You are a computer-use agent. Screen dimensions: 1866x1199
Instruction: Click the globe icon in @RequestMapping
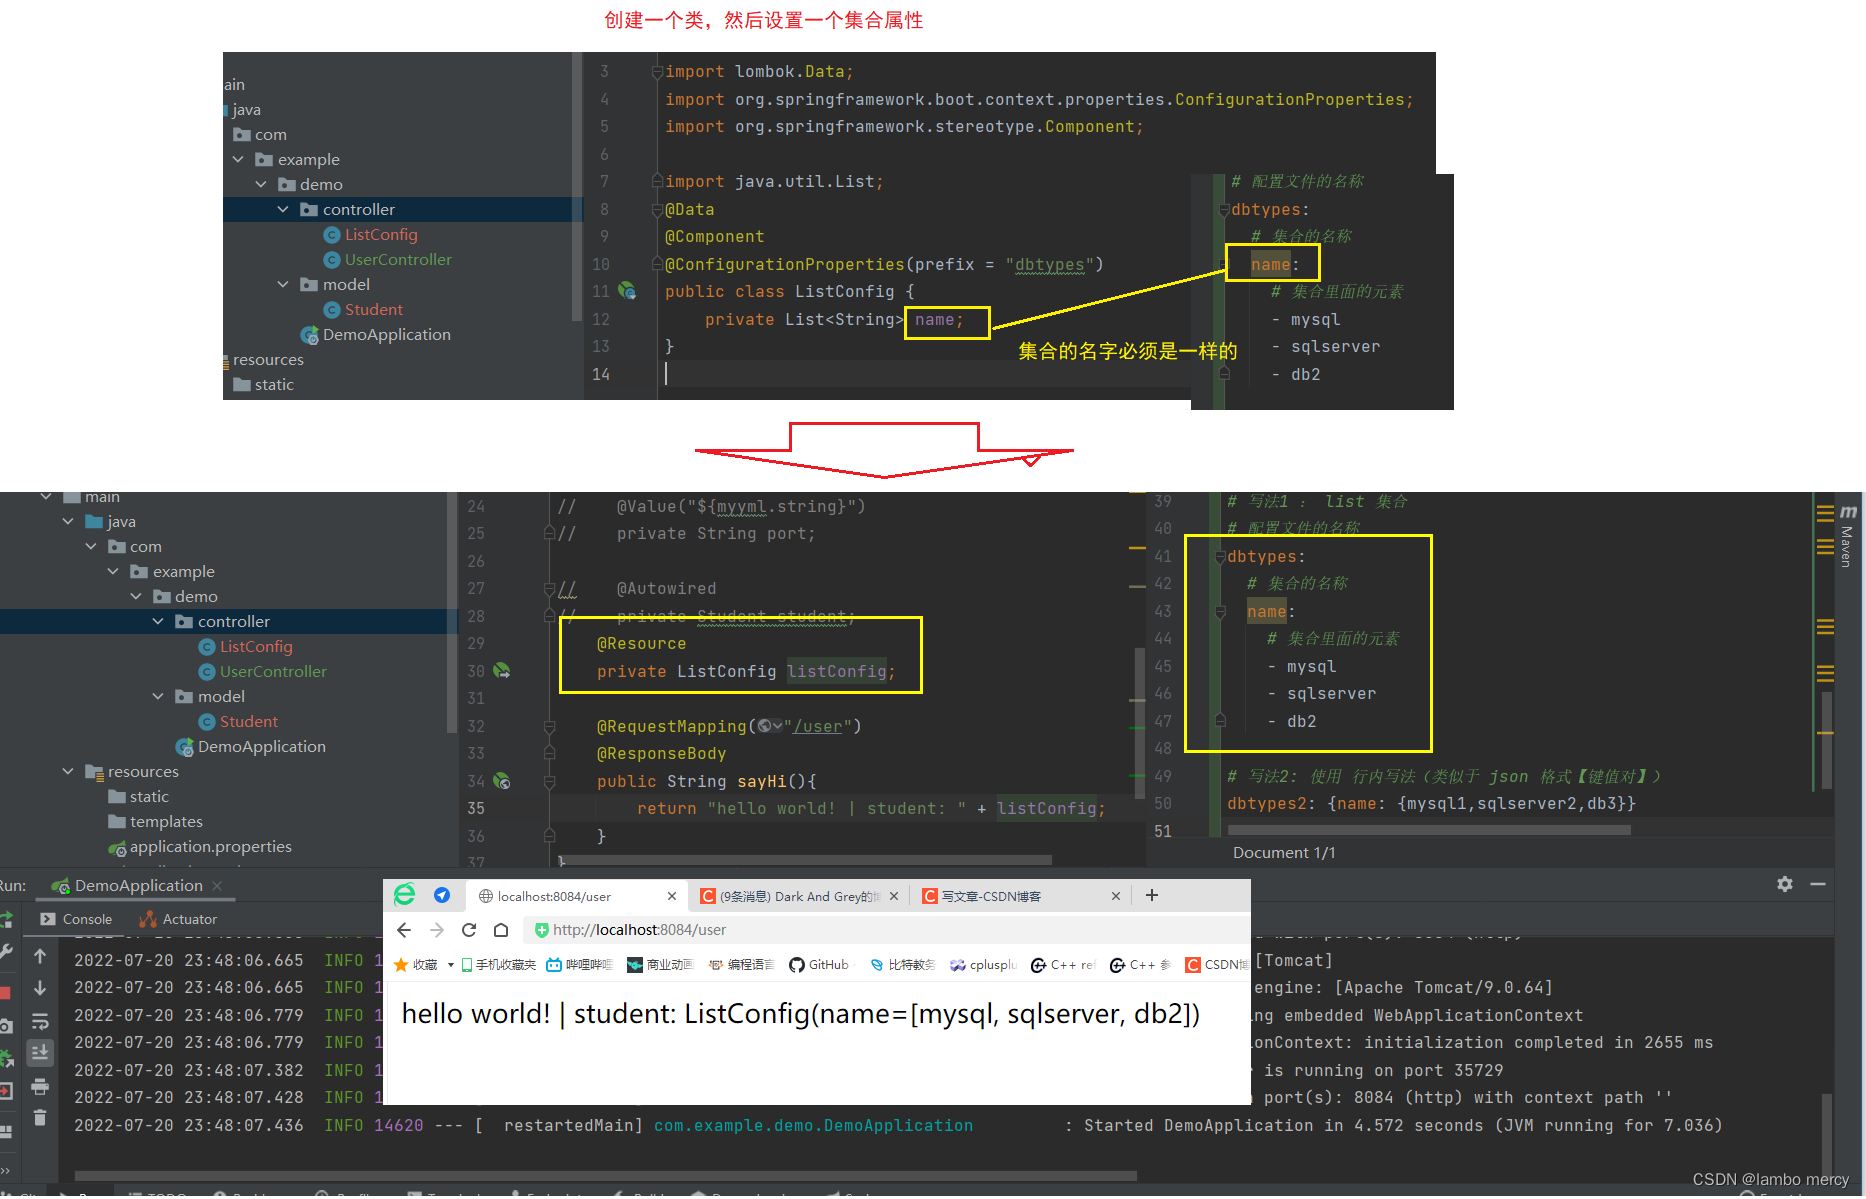click(765, 726)
